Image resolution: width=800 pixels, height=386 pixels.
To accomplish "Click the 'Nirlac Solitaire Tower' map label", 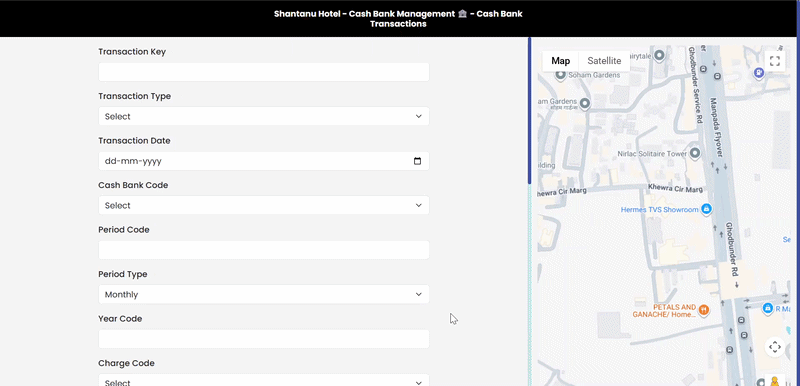I will point(652,153).
